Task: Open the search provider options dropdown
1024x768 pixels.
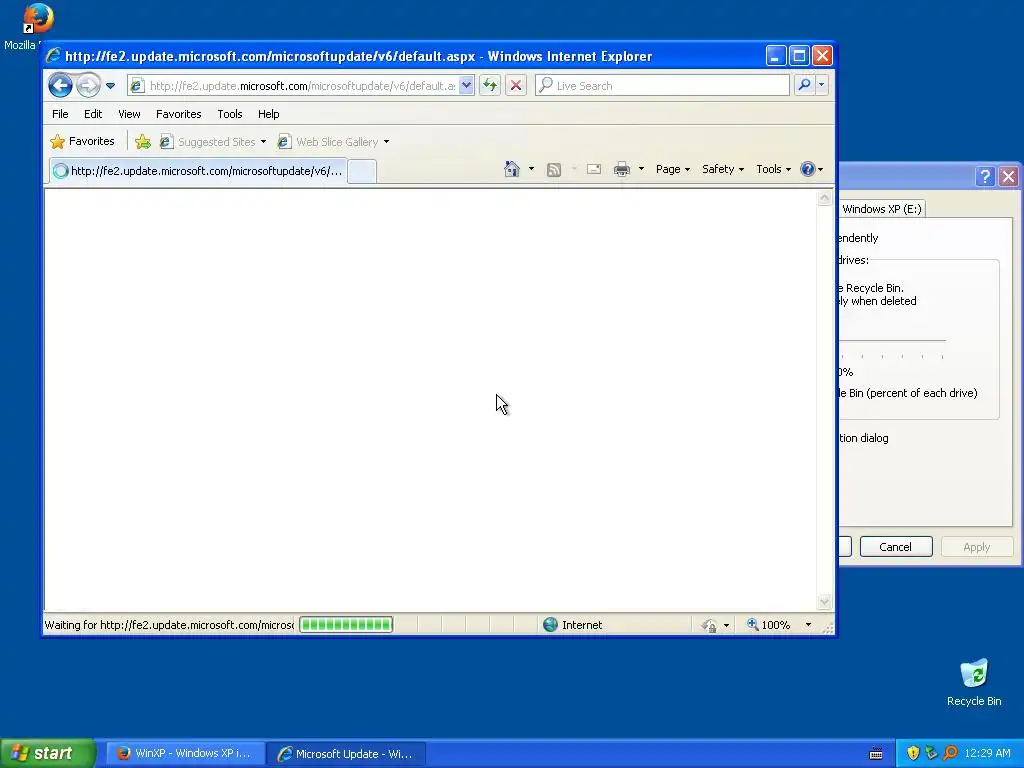Action: 822,85
